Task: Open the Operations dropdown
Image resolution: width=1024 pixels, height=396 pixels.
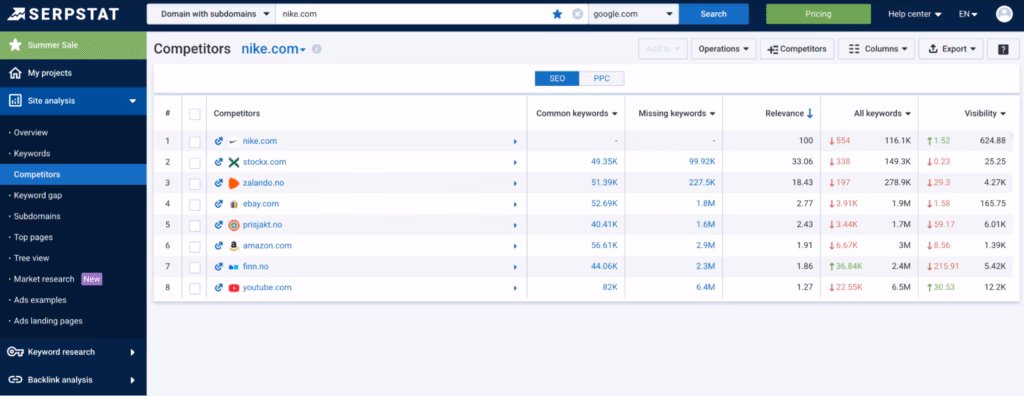Action: (x=724, y=49)
